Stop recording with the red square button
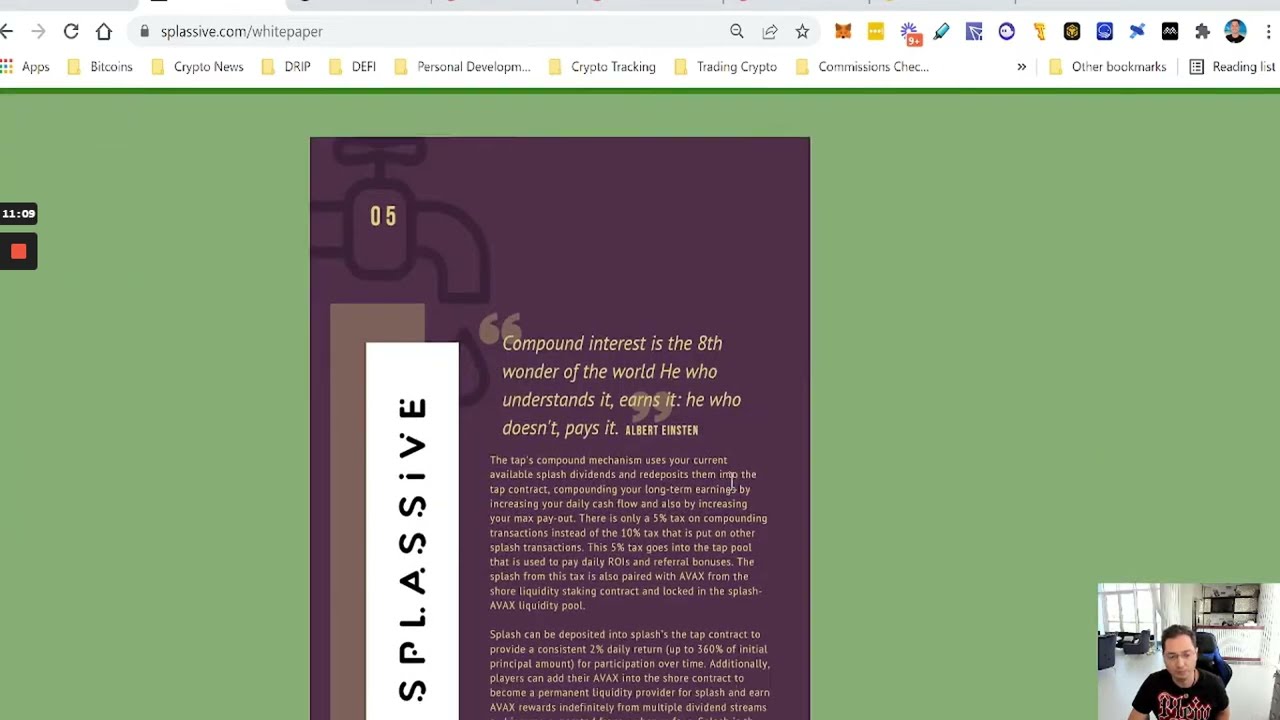 click(18, 252)
